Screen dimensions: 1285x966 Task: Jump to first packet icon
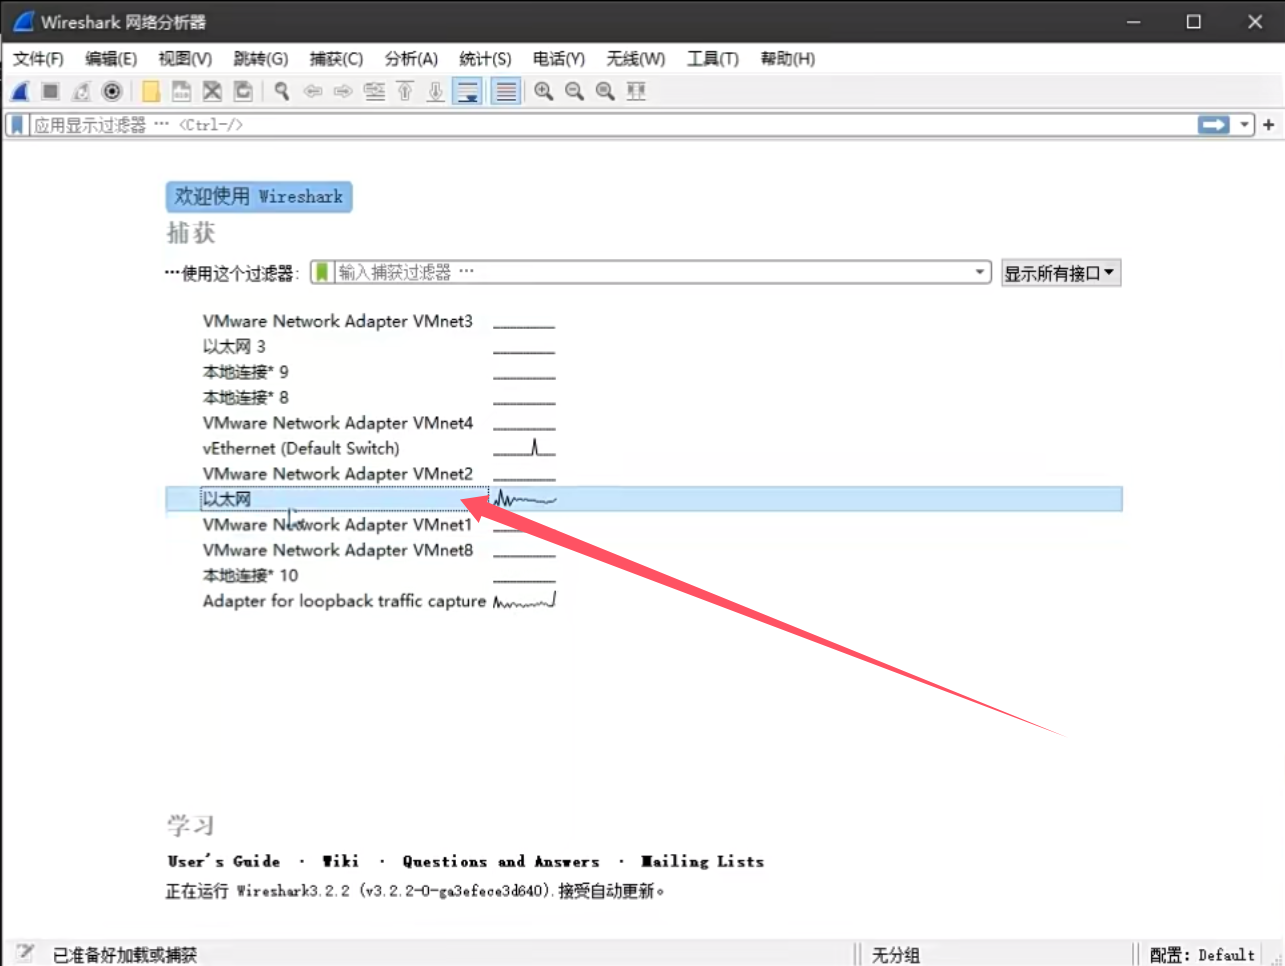click(405, 92)
